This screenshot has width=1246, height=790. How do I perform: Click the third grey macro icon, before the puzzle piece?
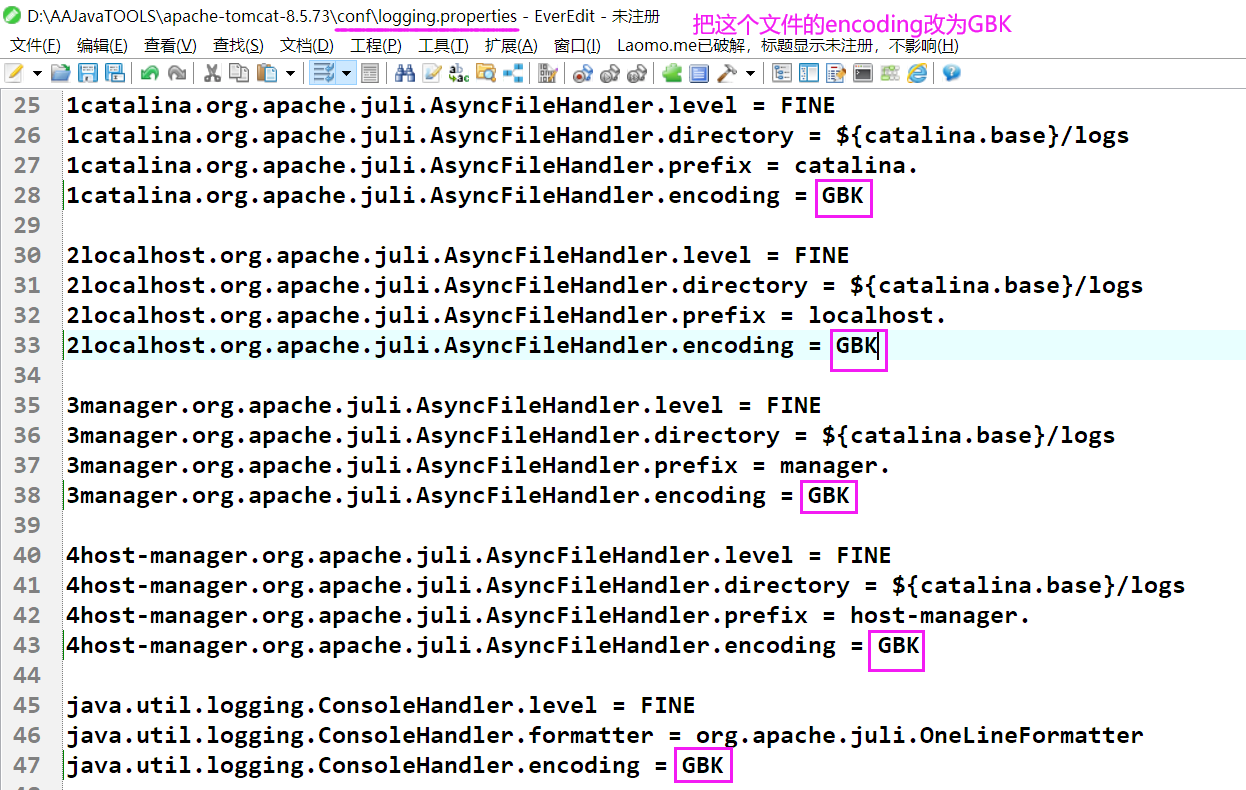[x=637, y=73]
